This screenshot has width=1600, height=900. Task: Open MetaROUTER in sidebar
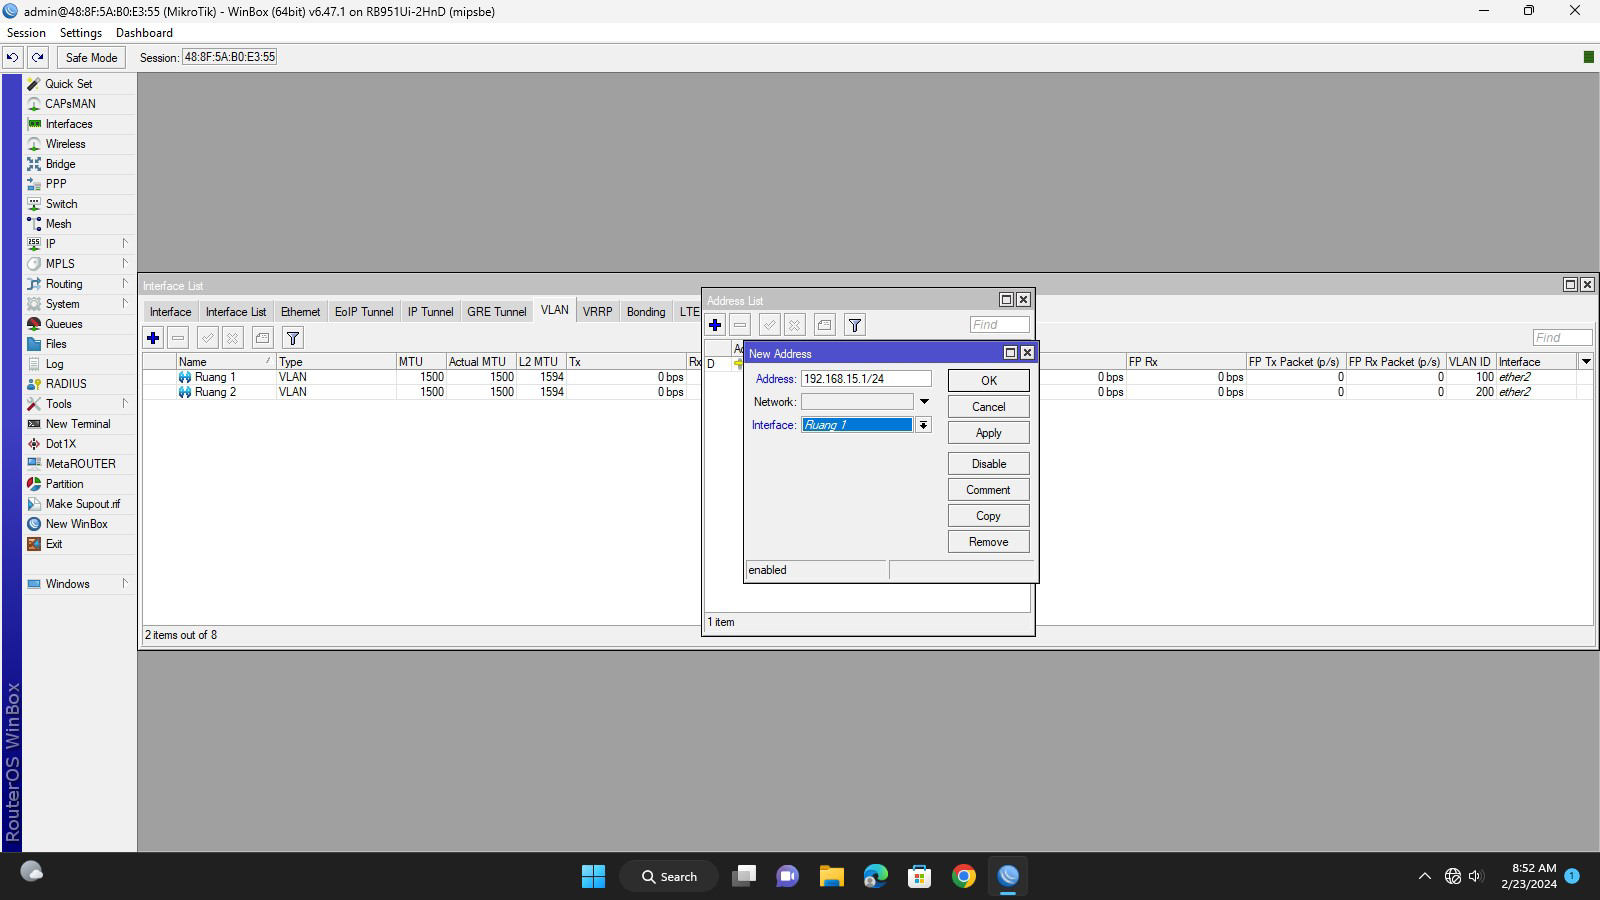[80, 464]
